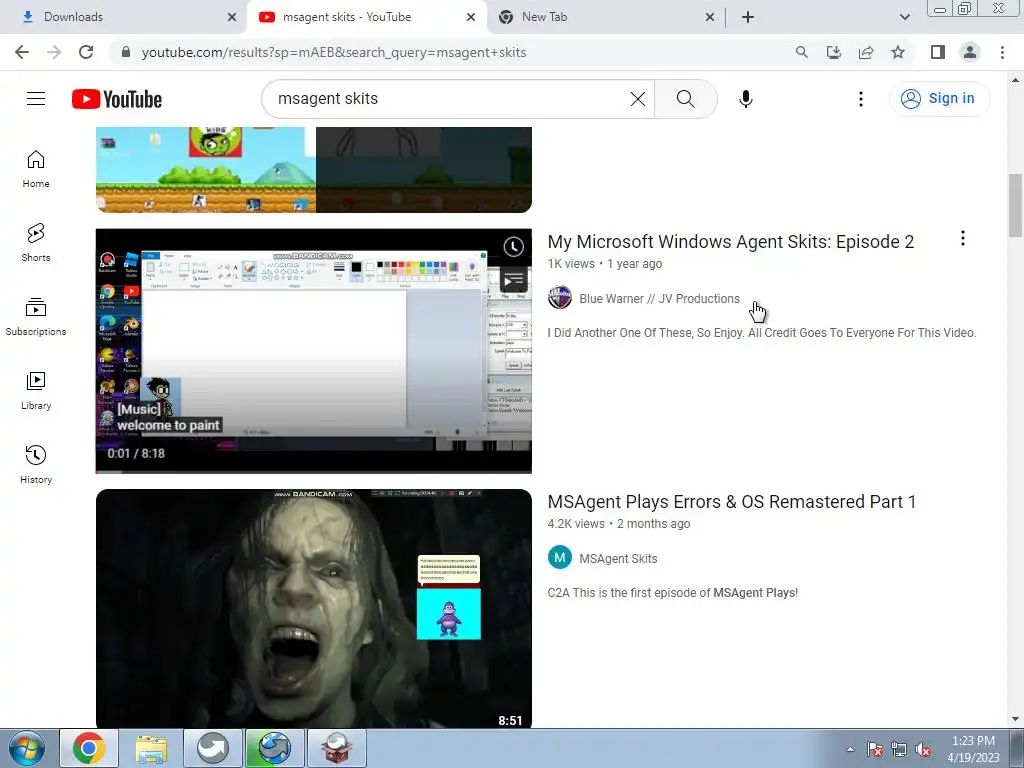Click Add to queue icon on Episode 2 thumbnail
The image size is (1024, 768).
click(513, 280)
